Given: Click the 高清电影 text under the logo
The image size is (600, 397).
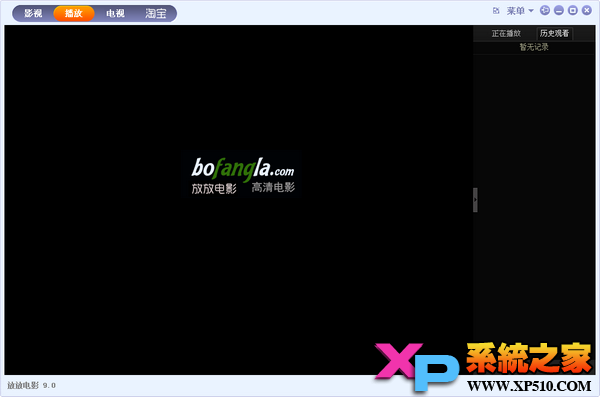Looking at the screenshot, I should (x=273, y=187).
